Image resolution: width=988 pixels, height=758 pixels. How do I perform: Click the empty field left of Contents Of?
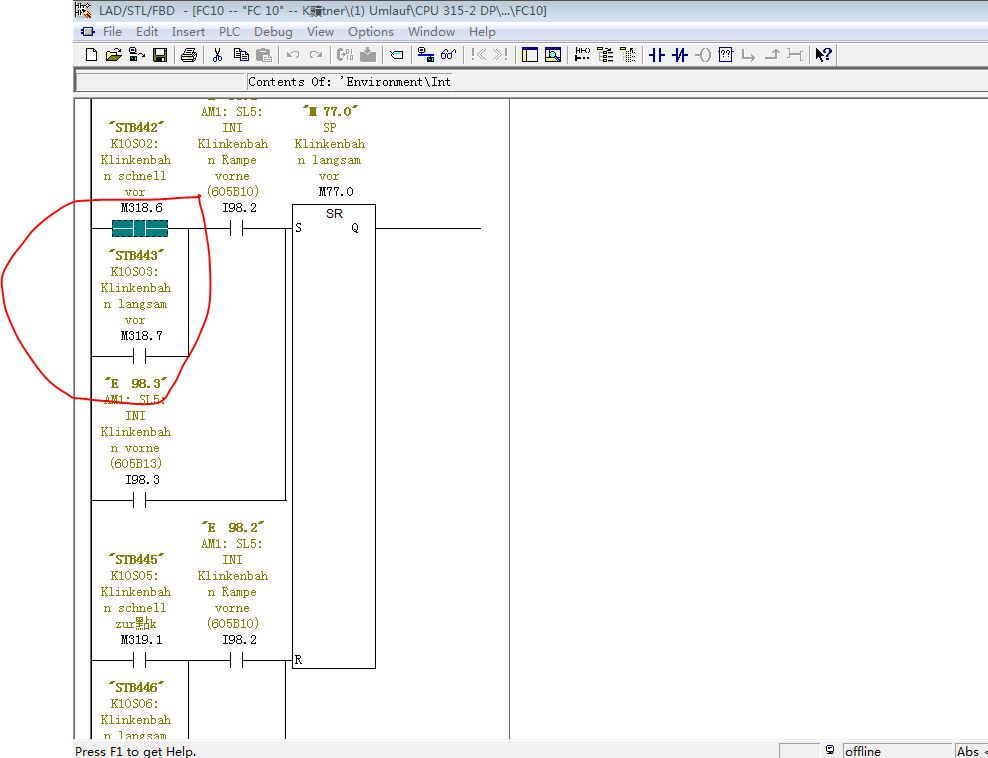(x=160, y=82)
